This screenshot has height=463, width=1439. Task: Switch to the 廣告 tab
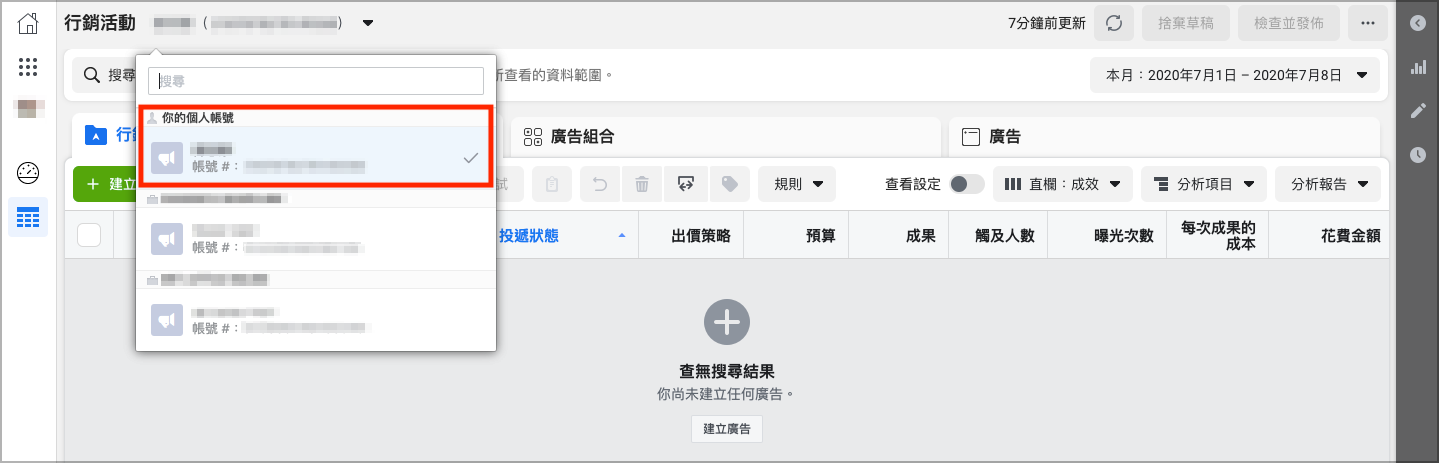1164,137
